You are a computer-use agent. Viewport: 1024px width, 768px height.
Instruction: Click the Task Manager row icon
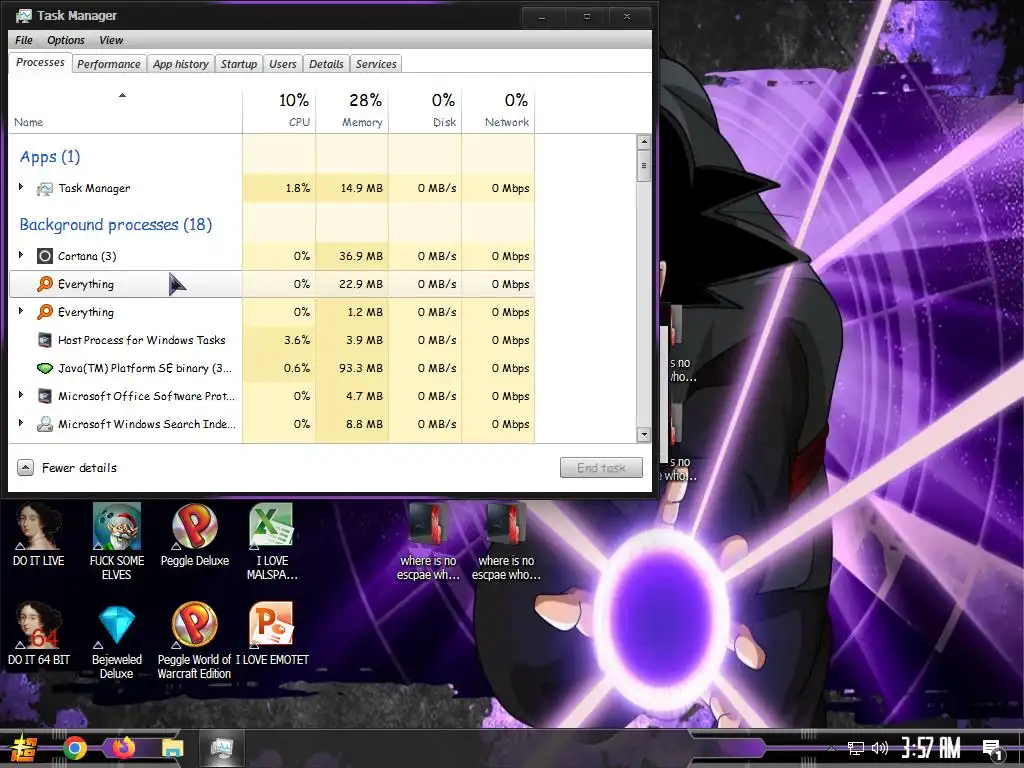coord(44,189)
